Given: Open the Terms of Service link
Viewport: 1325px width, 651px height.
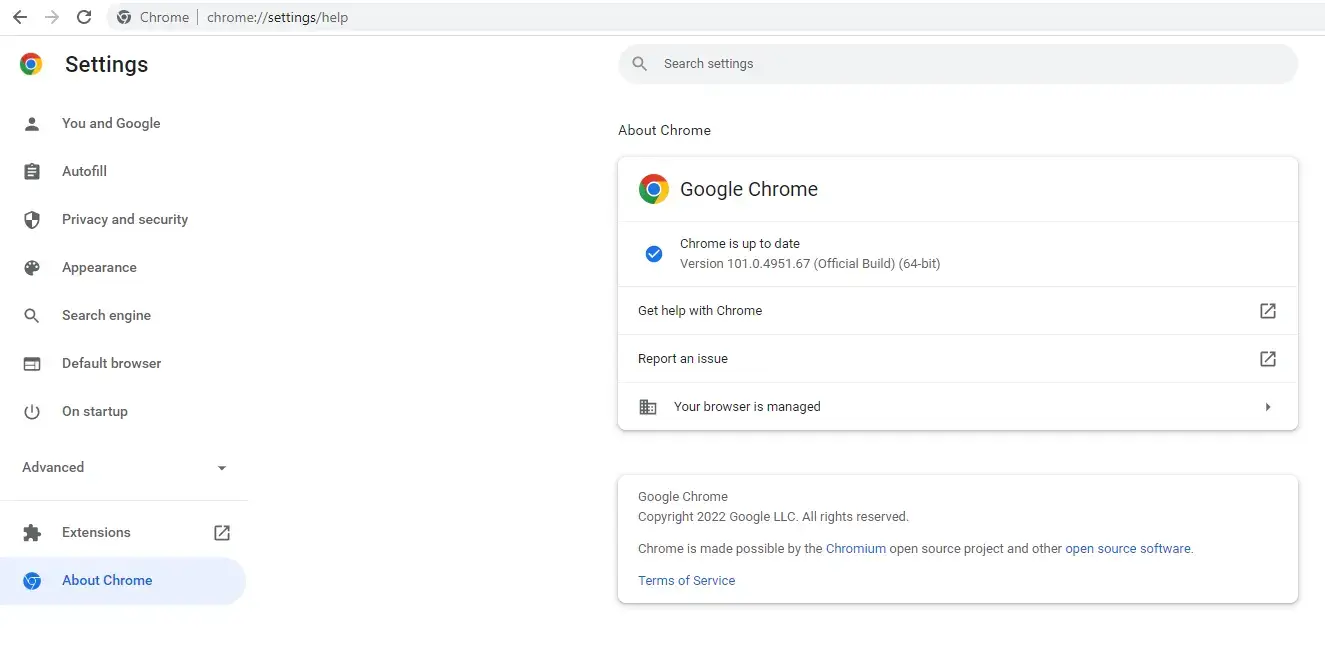Looking at the screenshot, I should pos(686,581).
